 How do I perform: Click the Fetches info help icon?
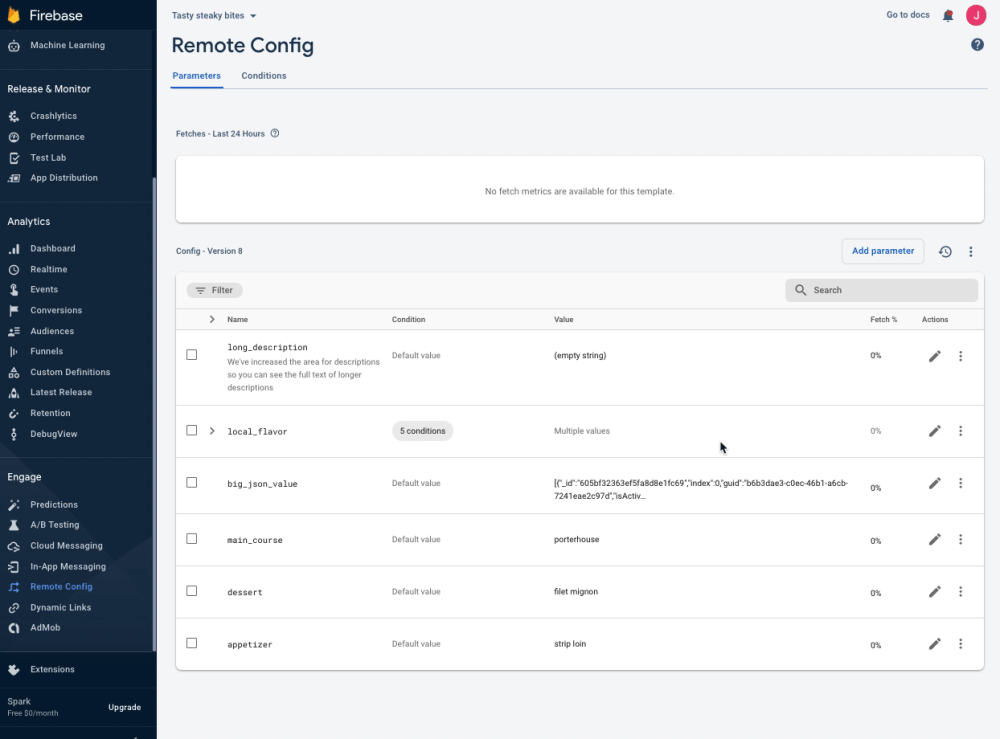pos(275,134)
